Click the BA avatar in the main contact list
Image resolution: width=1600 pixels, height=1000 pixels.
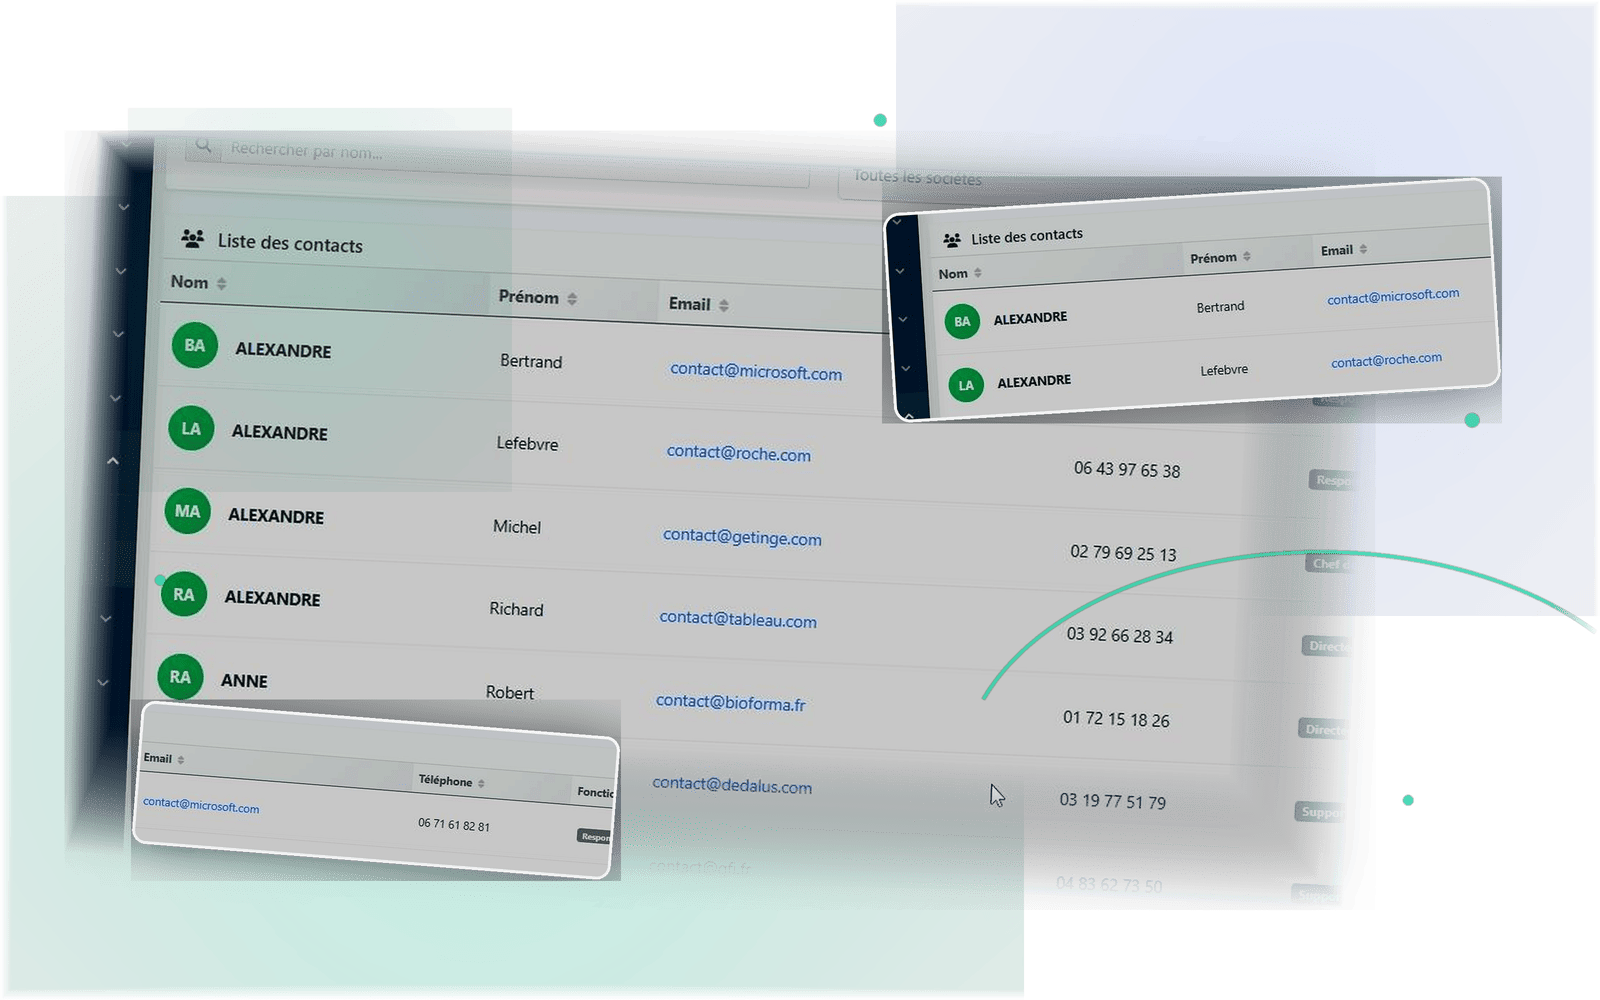pos(195,345)
